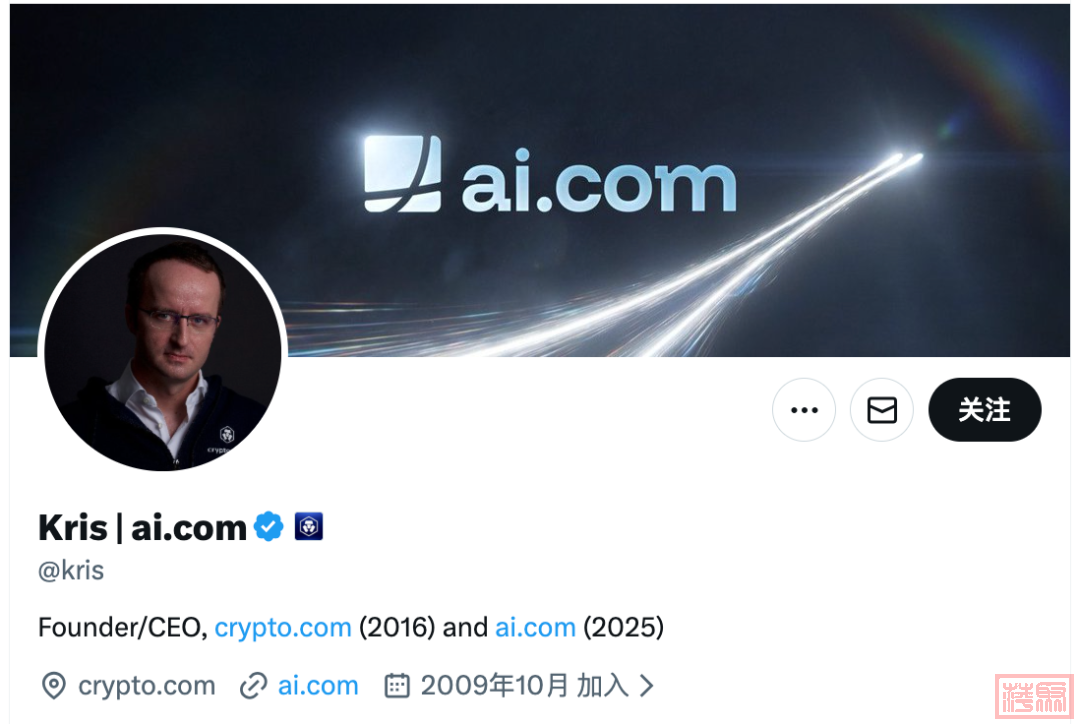
Task: Expand join date details chevron
Action: [646, 686]
